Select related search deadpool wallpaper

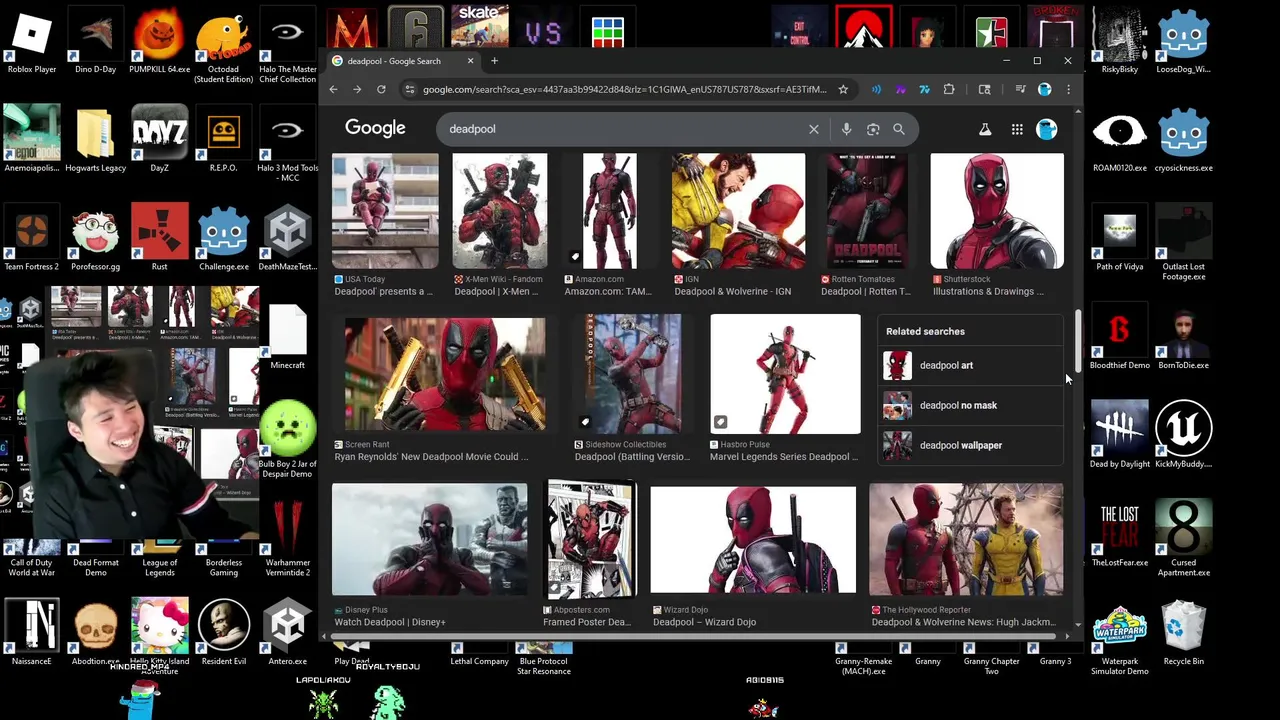[x=970, y=445]
